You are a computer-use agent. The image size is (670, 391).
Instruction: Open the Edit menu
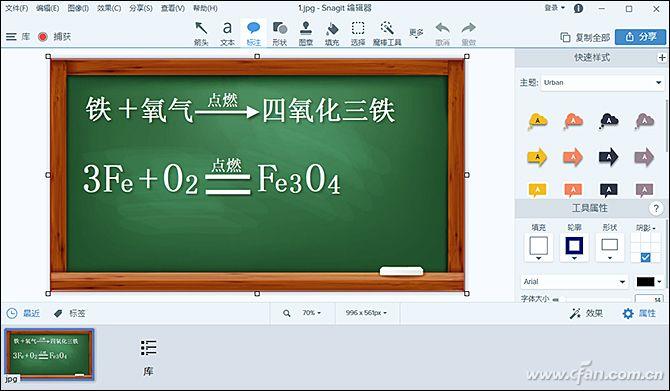47,8
